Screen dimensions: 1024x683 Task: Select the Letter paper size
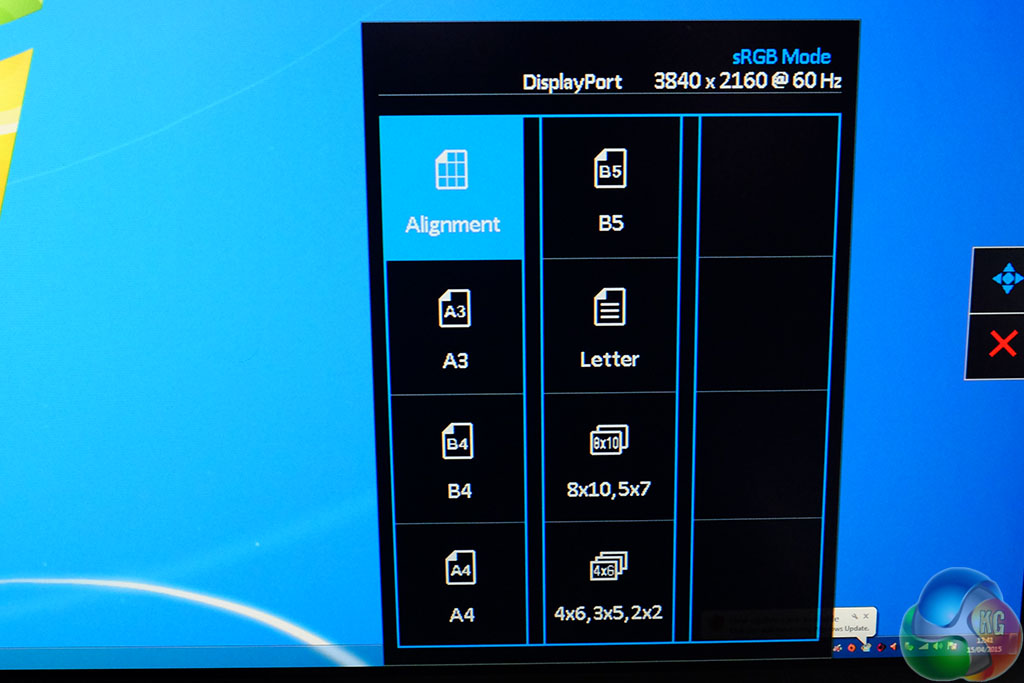[610, 326]
